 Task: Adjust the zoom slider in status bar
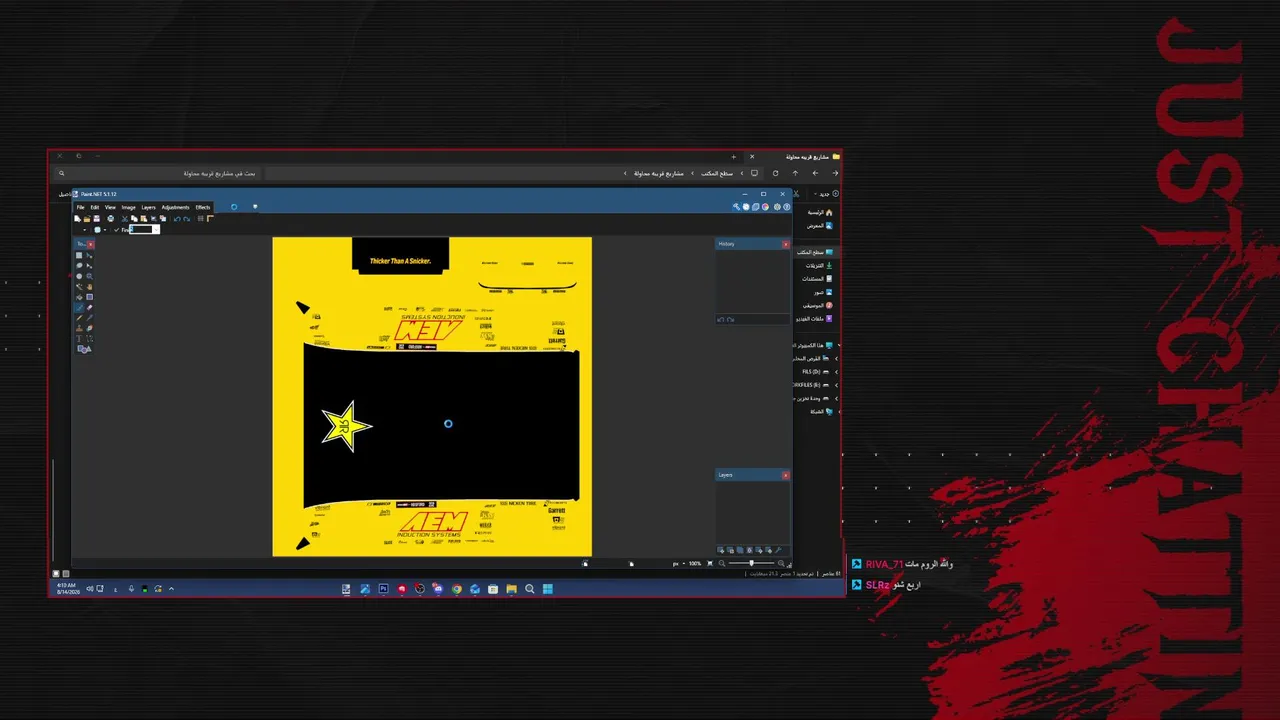pos(752,564)
